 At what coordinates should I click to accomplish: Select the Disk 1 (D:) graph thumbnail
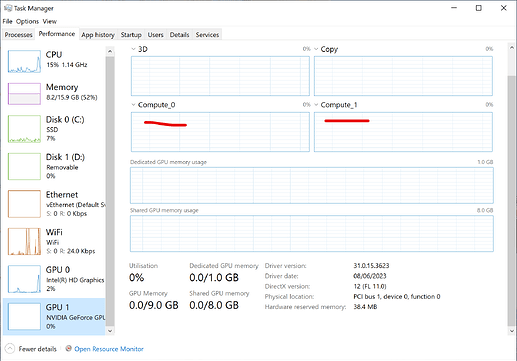coord(24,166)
